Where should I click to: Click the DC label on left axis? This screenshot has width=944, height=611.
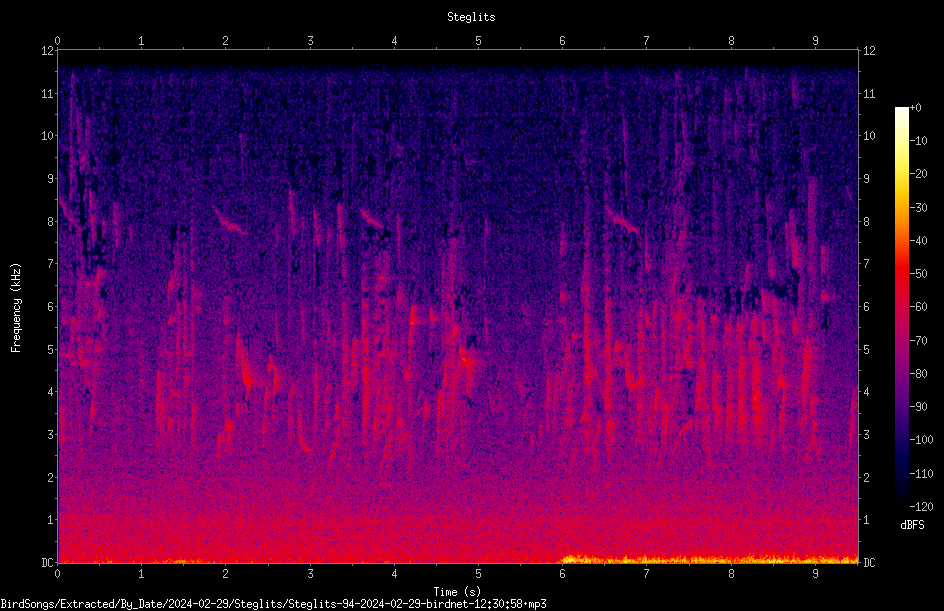point(47,562)
